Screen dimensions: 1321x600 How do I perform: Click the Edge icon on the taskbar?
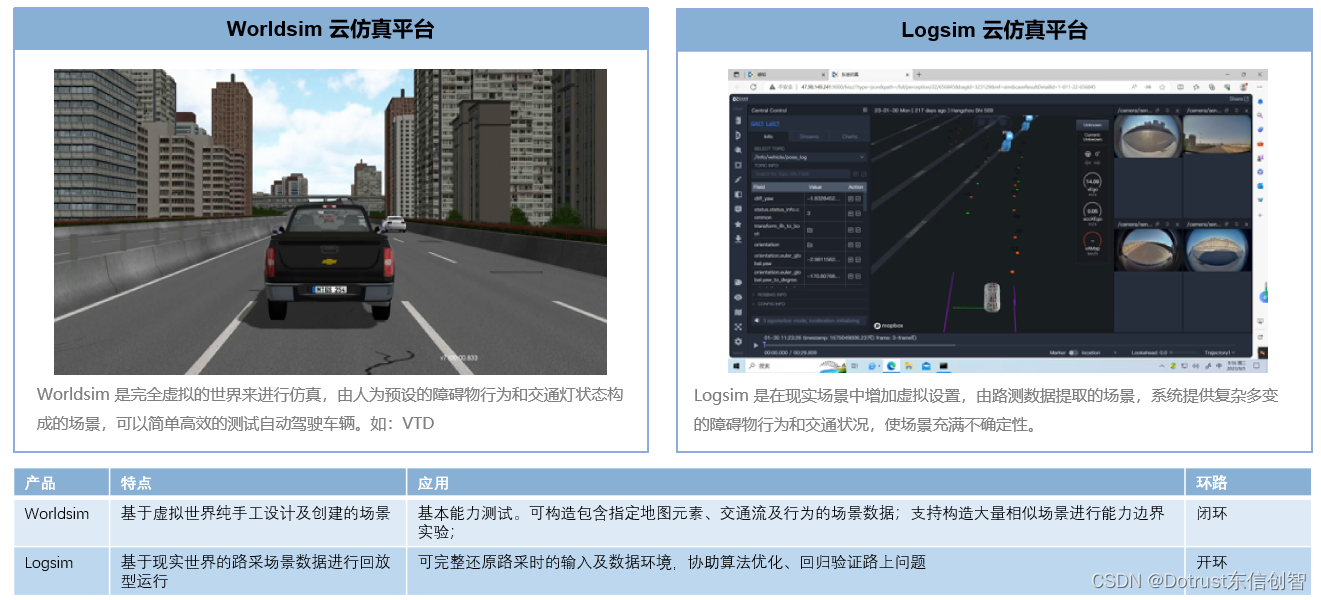pyautogui.click(x=891, y=366)
